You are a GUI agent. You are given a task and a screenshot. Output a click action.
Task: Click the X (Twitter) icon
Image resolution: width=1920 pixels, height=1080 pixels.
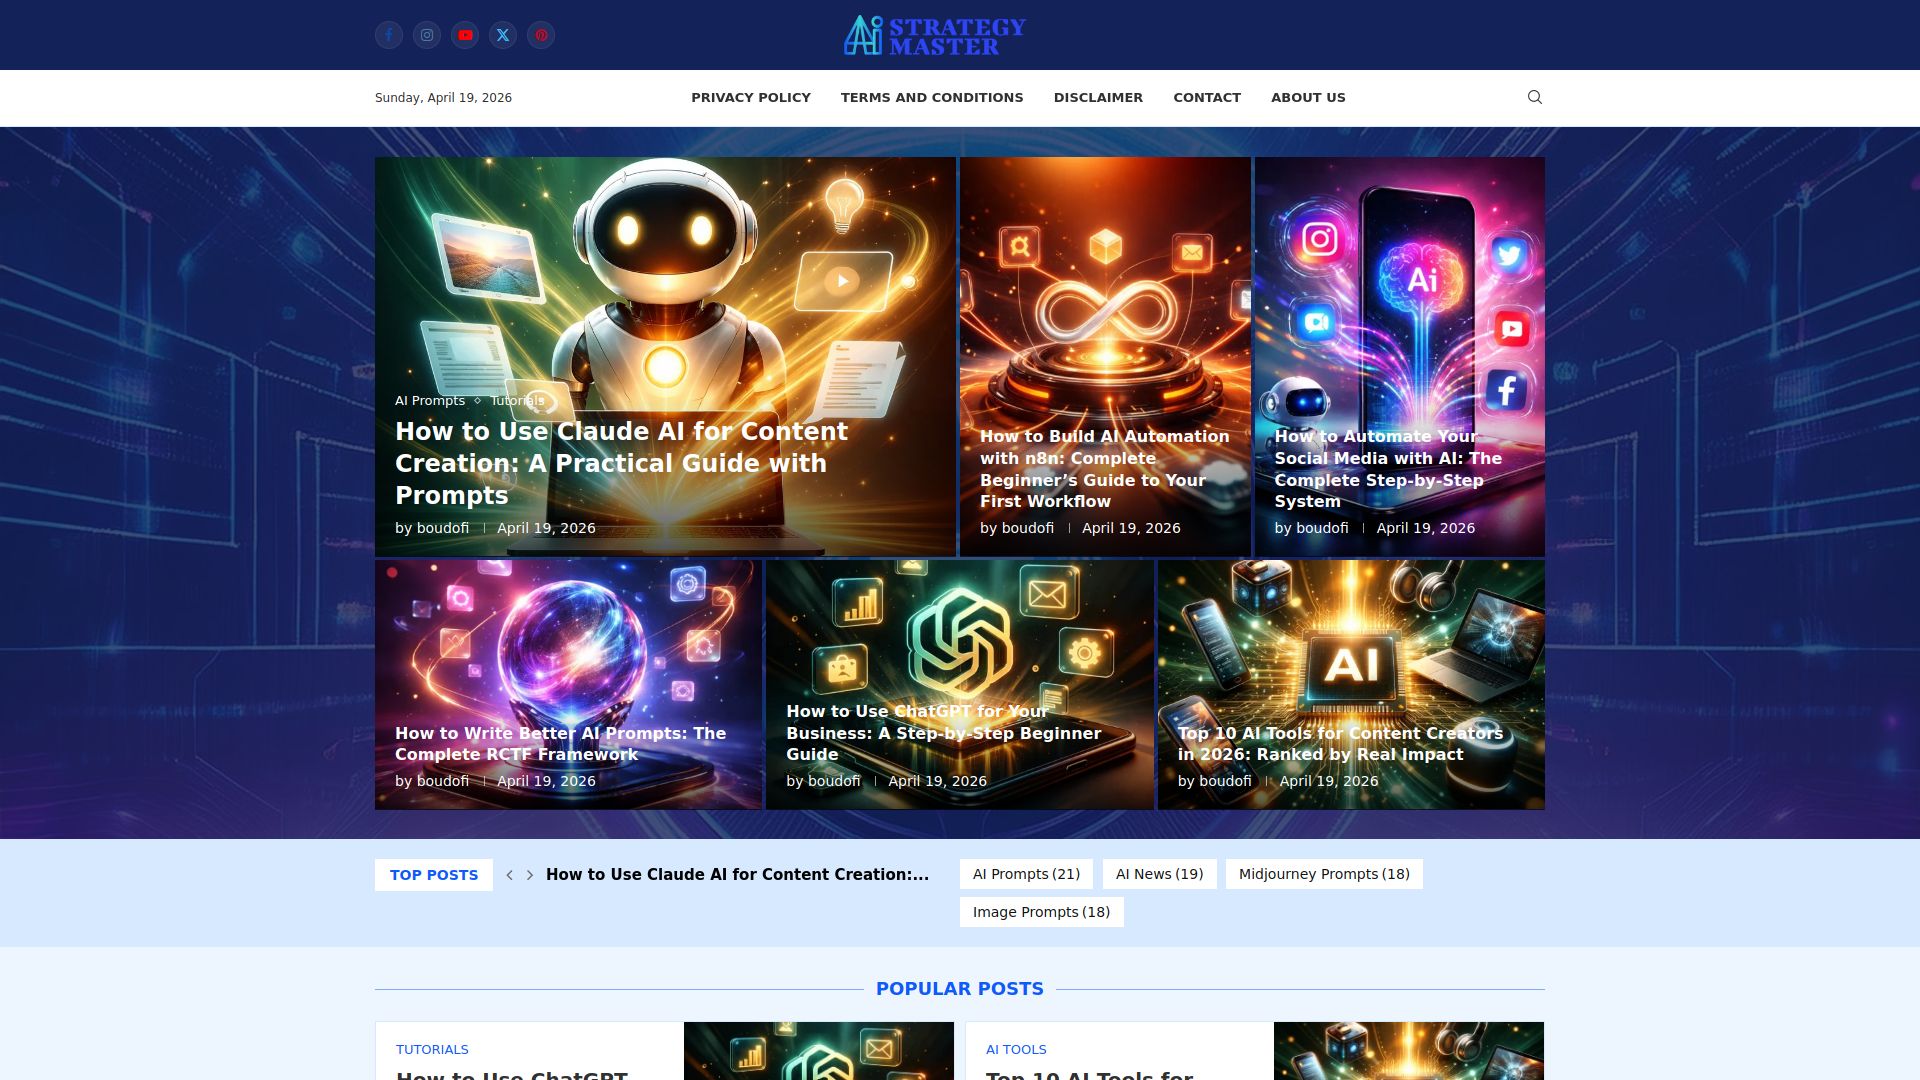[503, 35]
